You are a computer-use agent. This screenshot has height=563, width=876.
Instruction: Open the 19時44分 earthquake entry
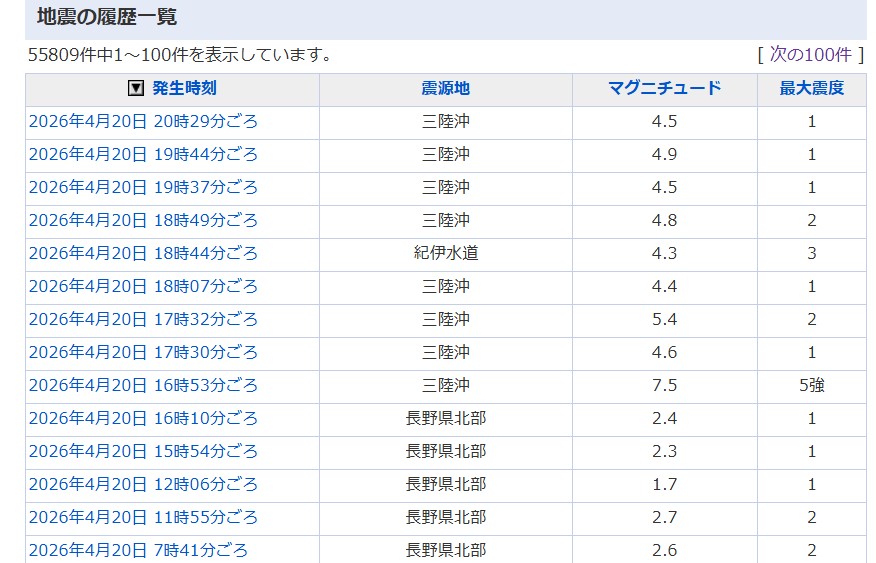143,155
